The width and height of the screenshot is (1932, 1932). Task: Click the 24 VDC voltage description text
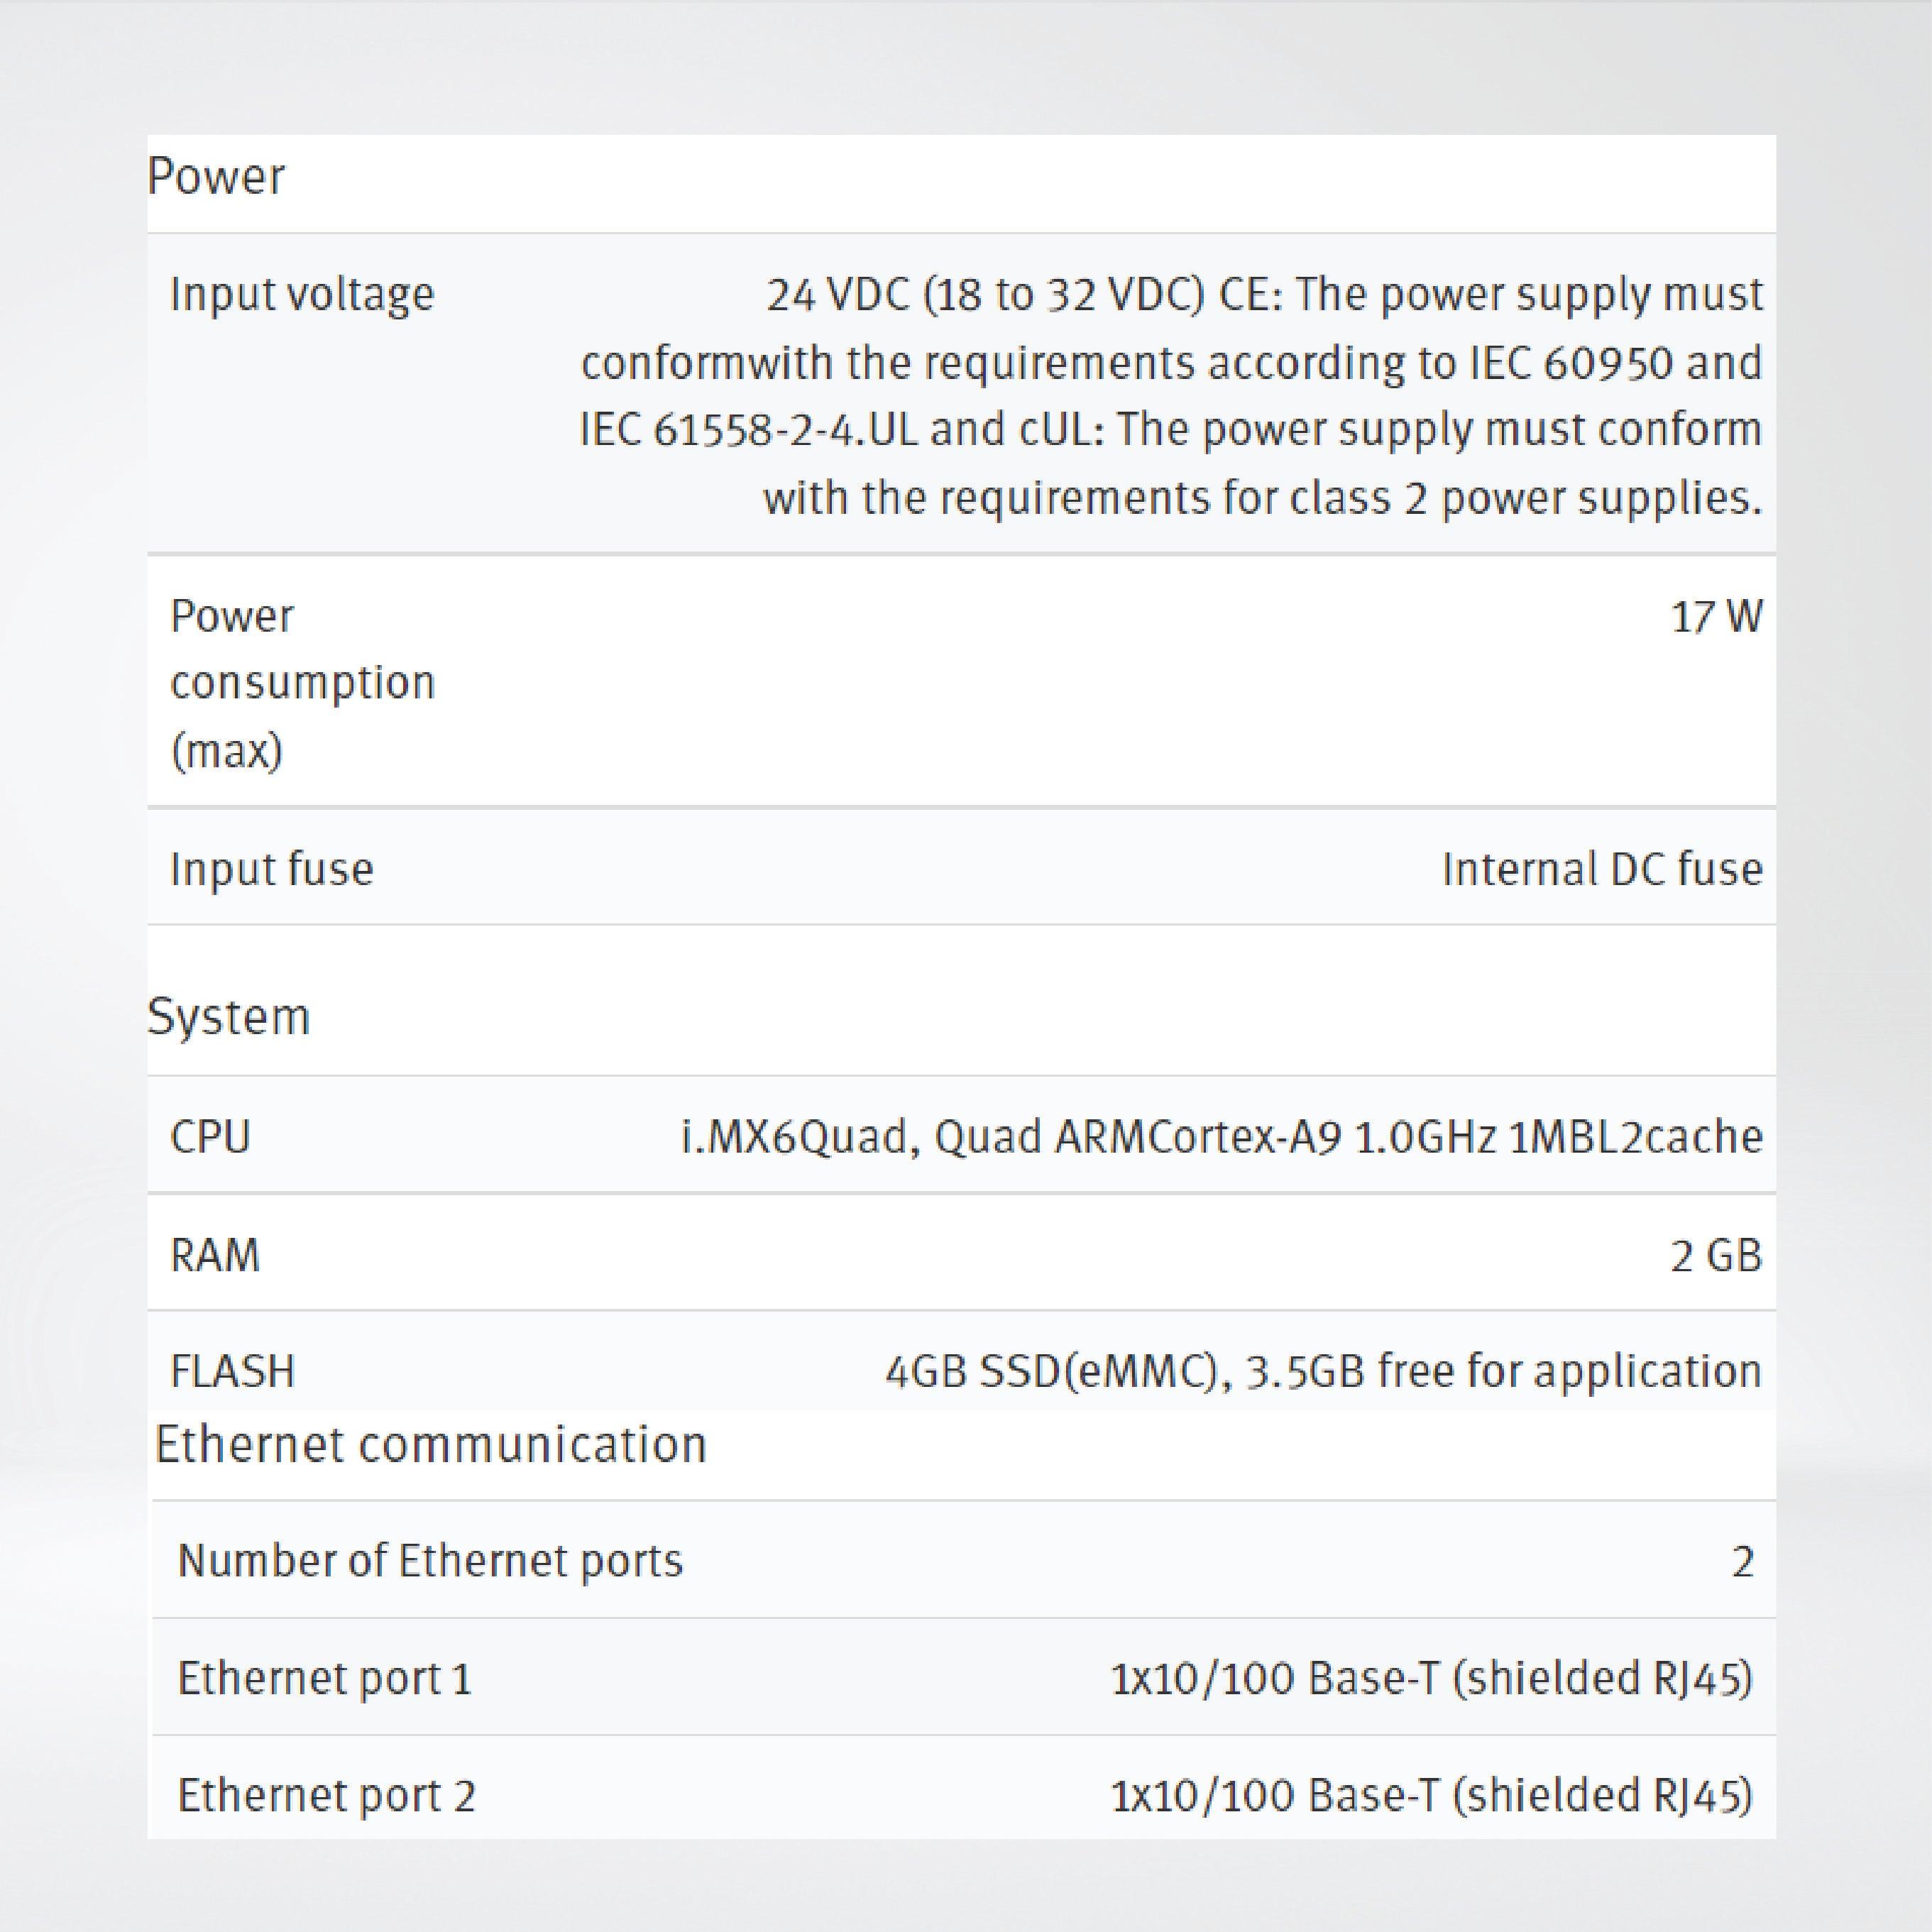pyautogui.click(x=1170, y=396)
